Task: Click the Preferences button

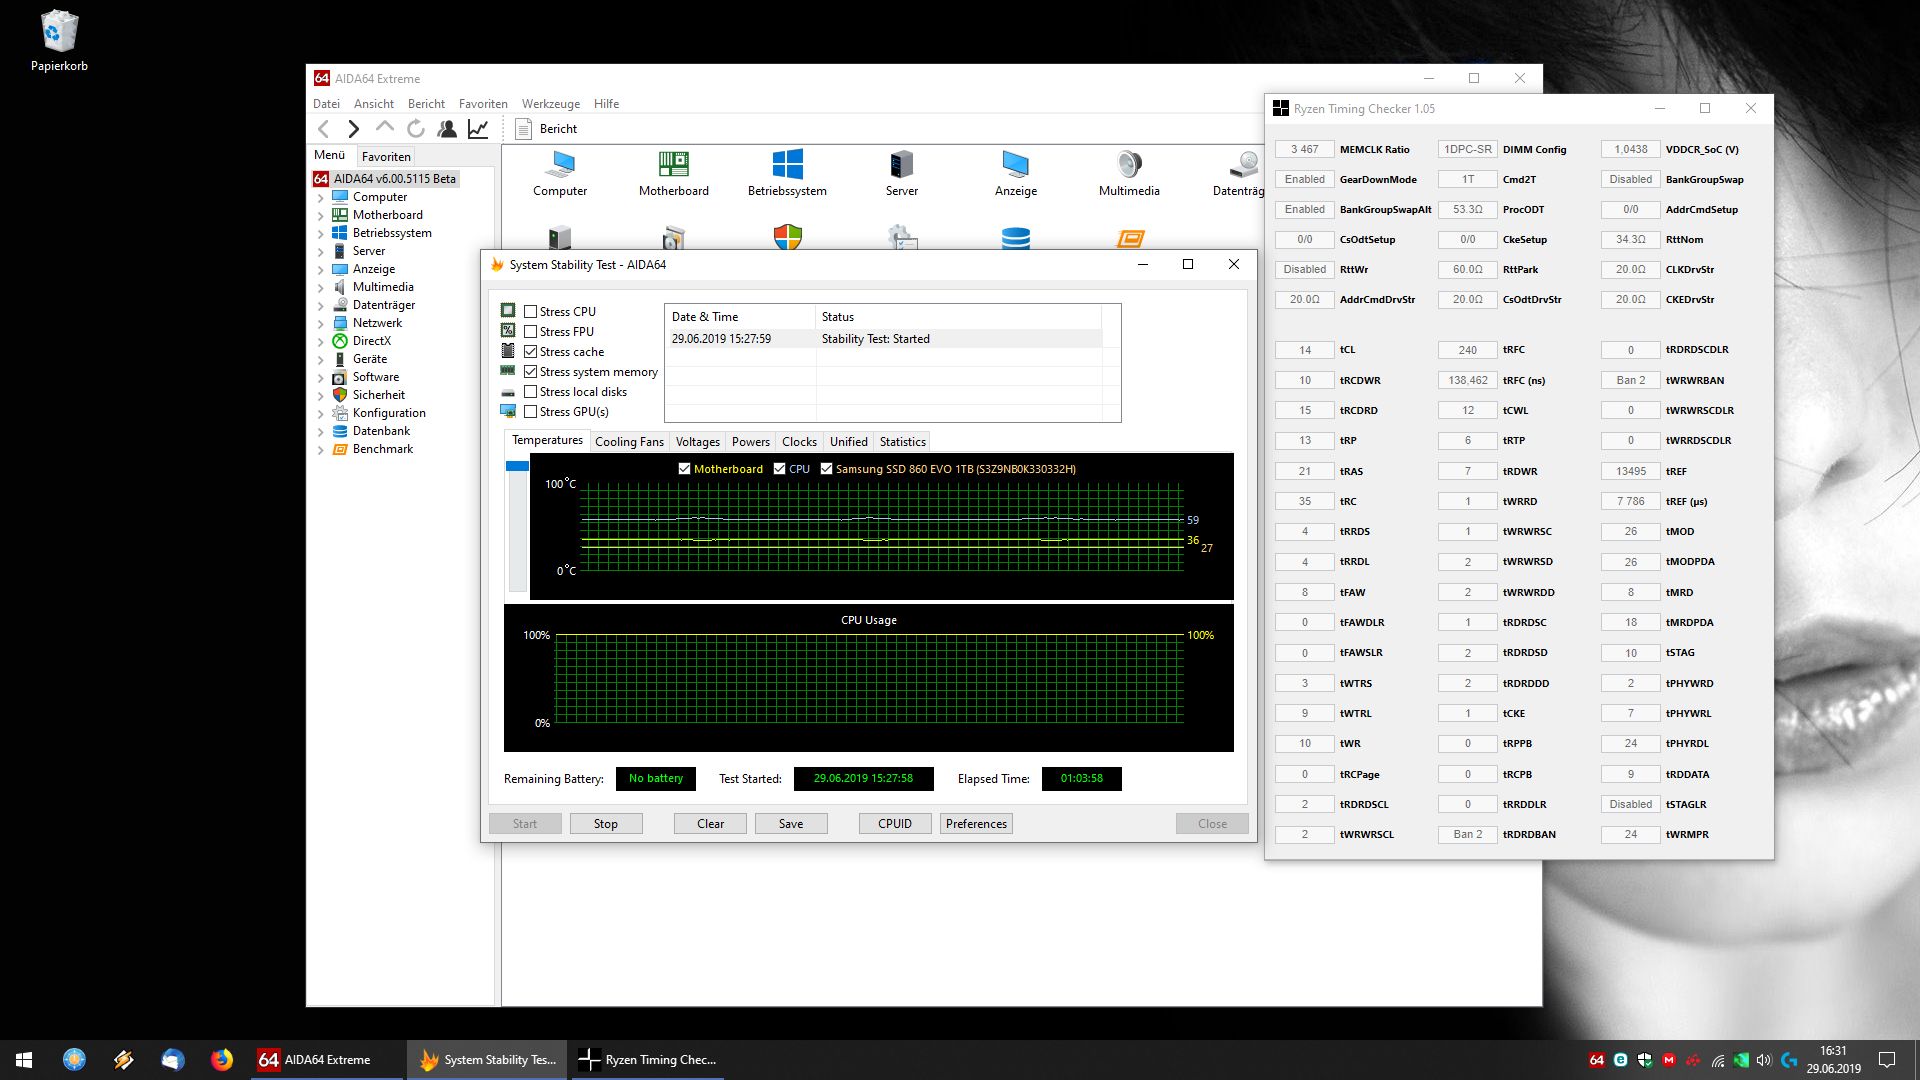Action: (x=976, y=824)
